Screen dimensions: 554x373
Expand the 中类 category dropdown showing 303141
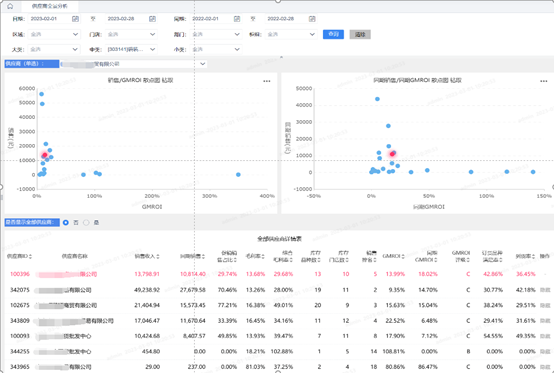131,49
